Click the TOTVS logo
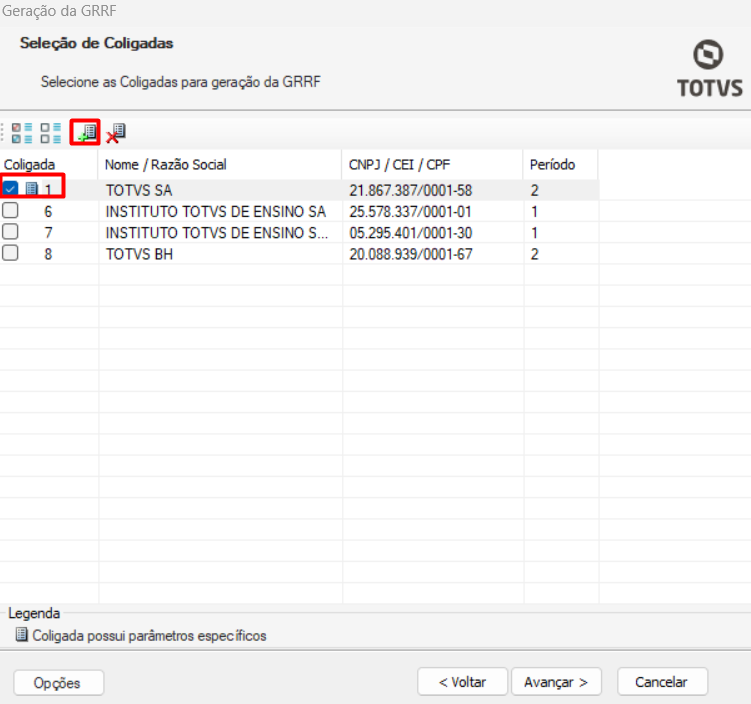 point(709,68)
